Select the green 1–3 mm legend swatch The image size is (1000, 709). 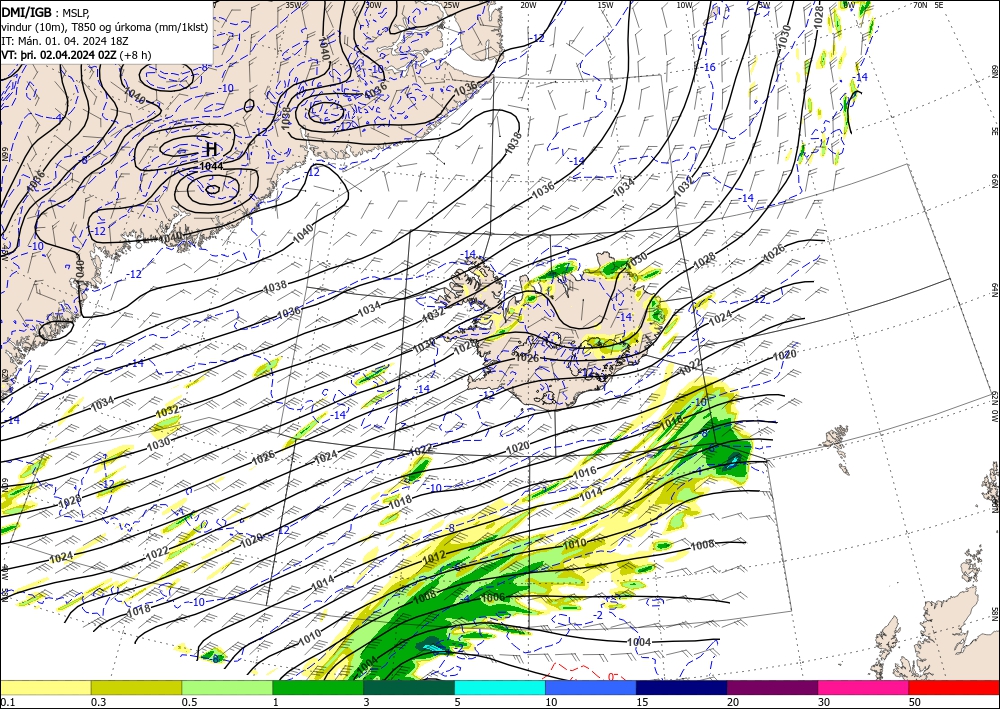318,687
